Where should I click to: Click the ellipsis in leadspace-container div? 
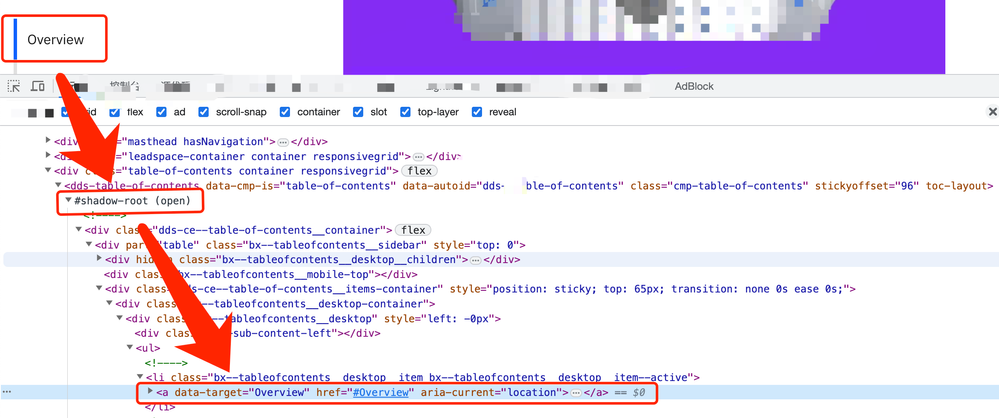[419, 157]
